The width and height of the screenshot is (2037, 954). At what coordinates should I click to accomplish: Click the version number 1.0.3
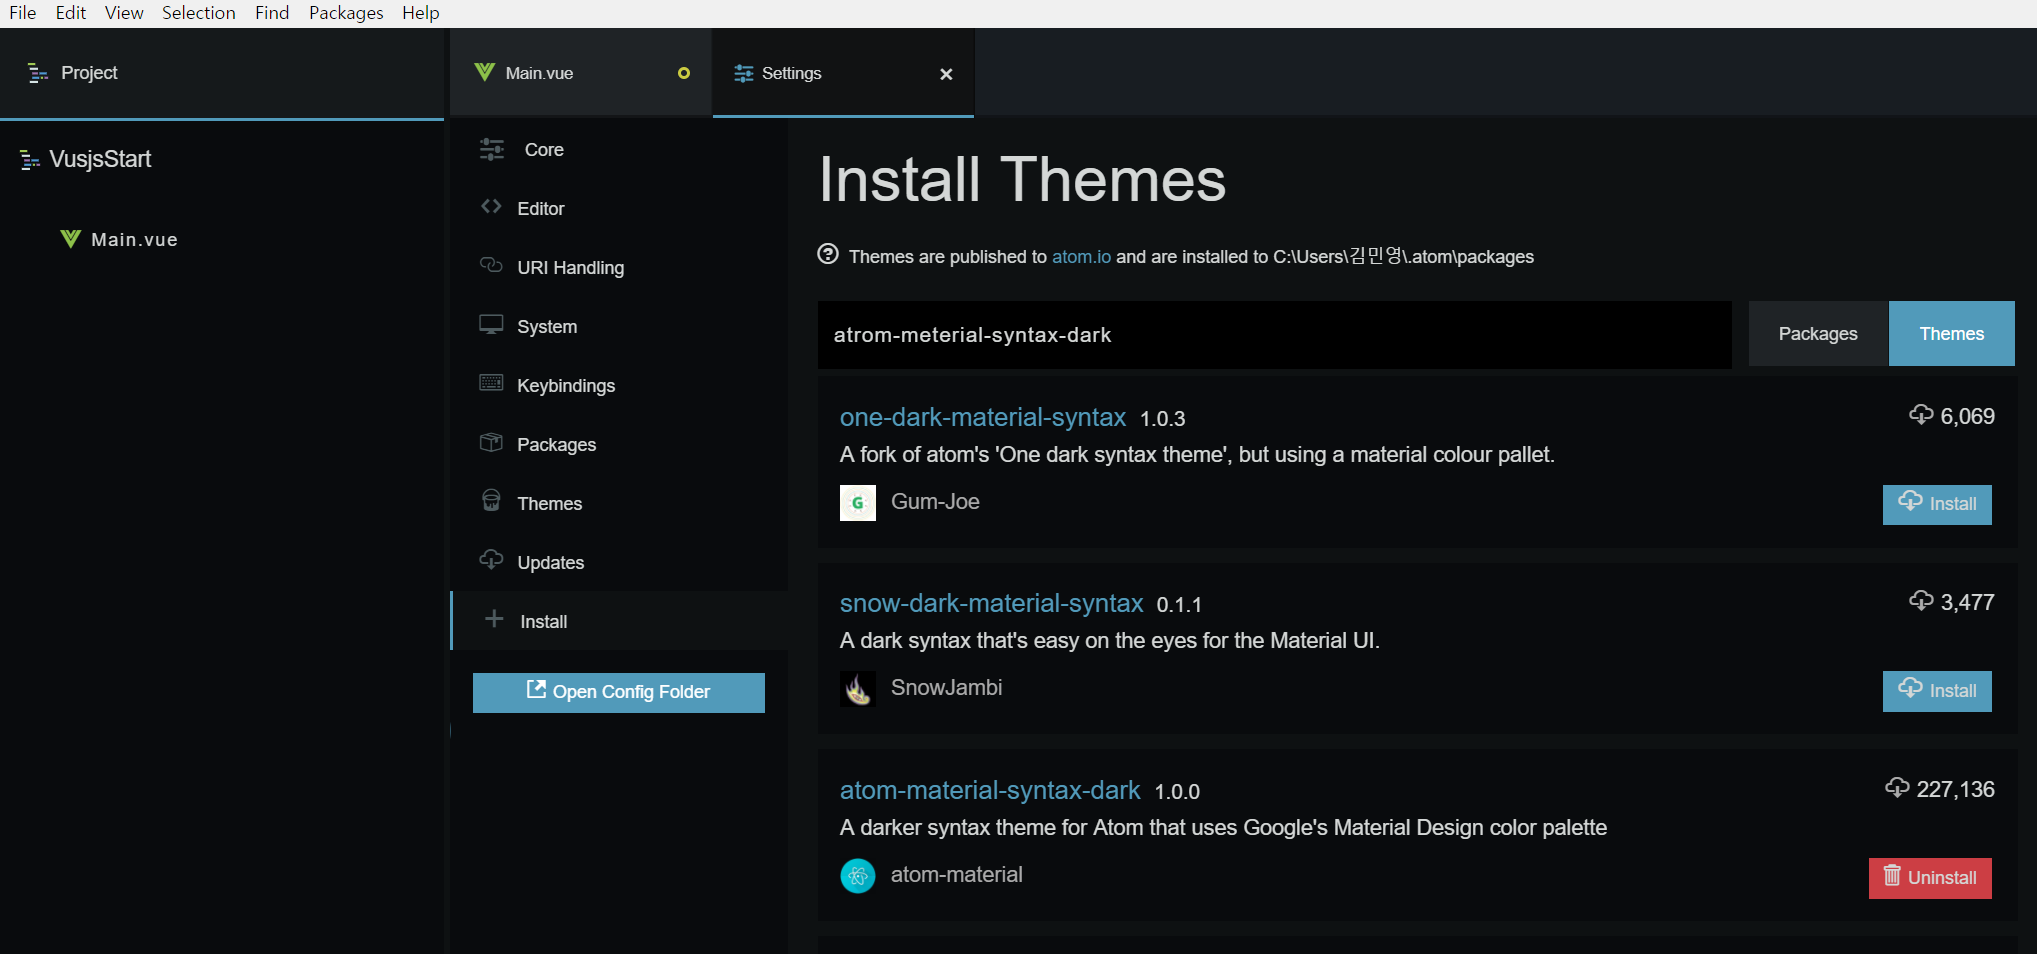[x=1163, y=419]
